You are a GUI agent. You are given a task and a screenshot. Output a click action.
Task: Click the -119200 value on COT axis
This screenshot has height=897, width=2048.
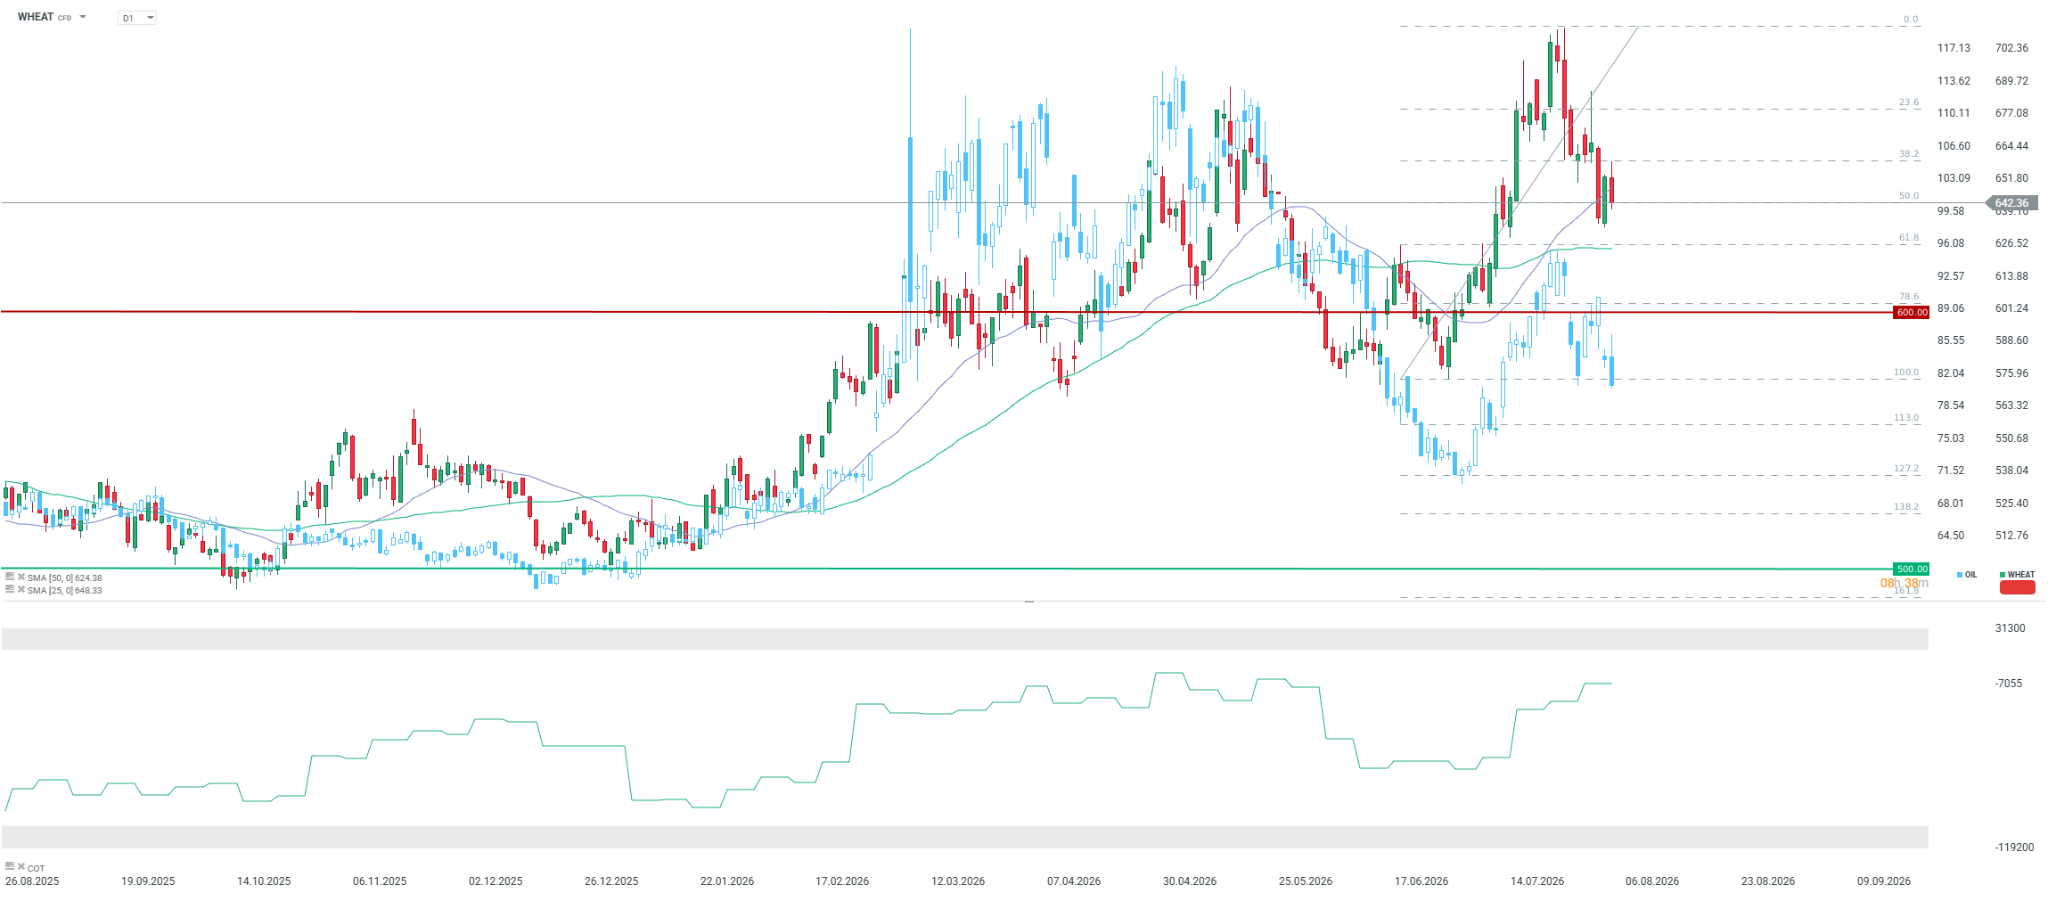[x=2014, y=847]
